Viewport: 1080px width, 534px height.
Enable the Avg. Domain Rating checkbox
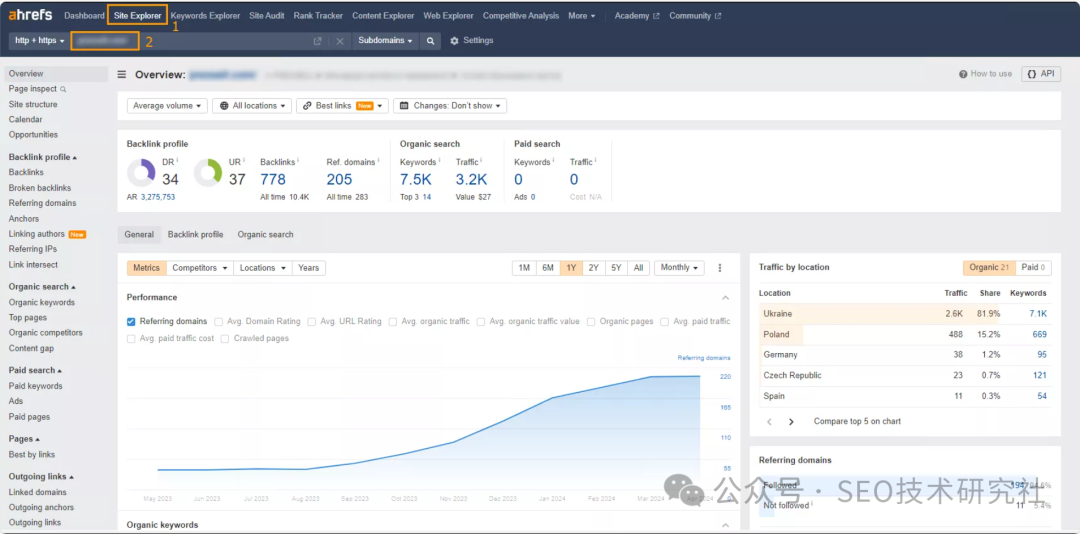tap(219, 322)
